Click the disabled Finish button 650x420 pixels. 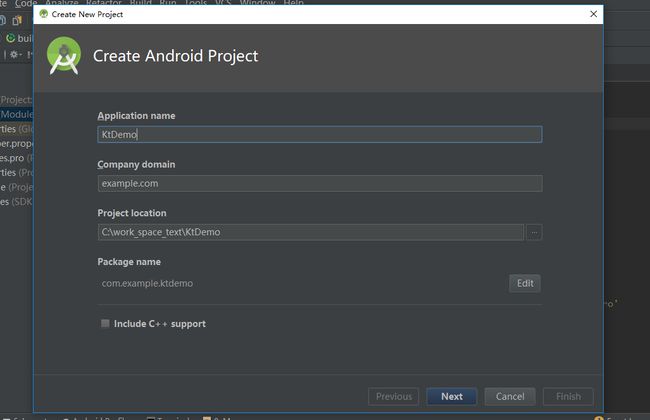click(568, 396)
